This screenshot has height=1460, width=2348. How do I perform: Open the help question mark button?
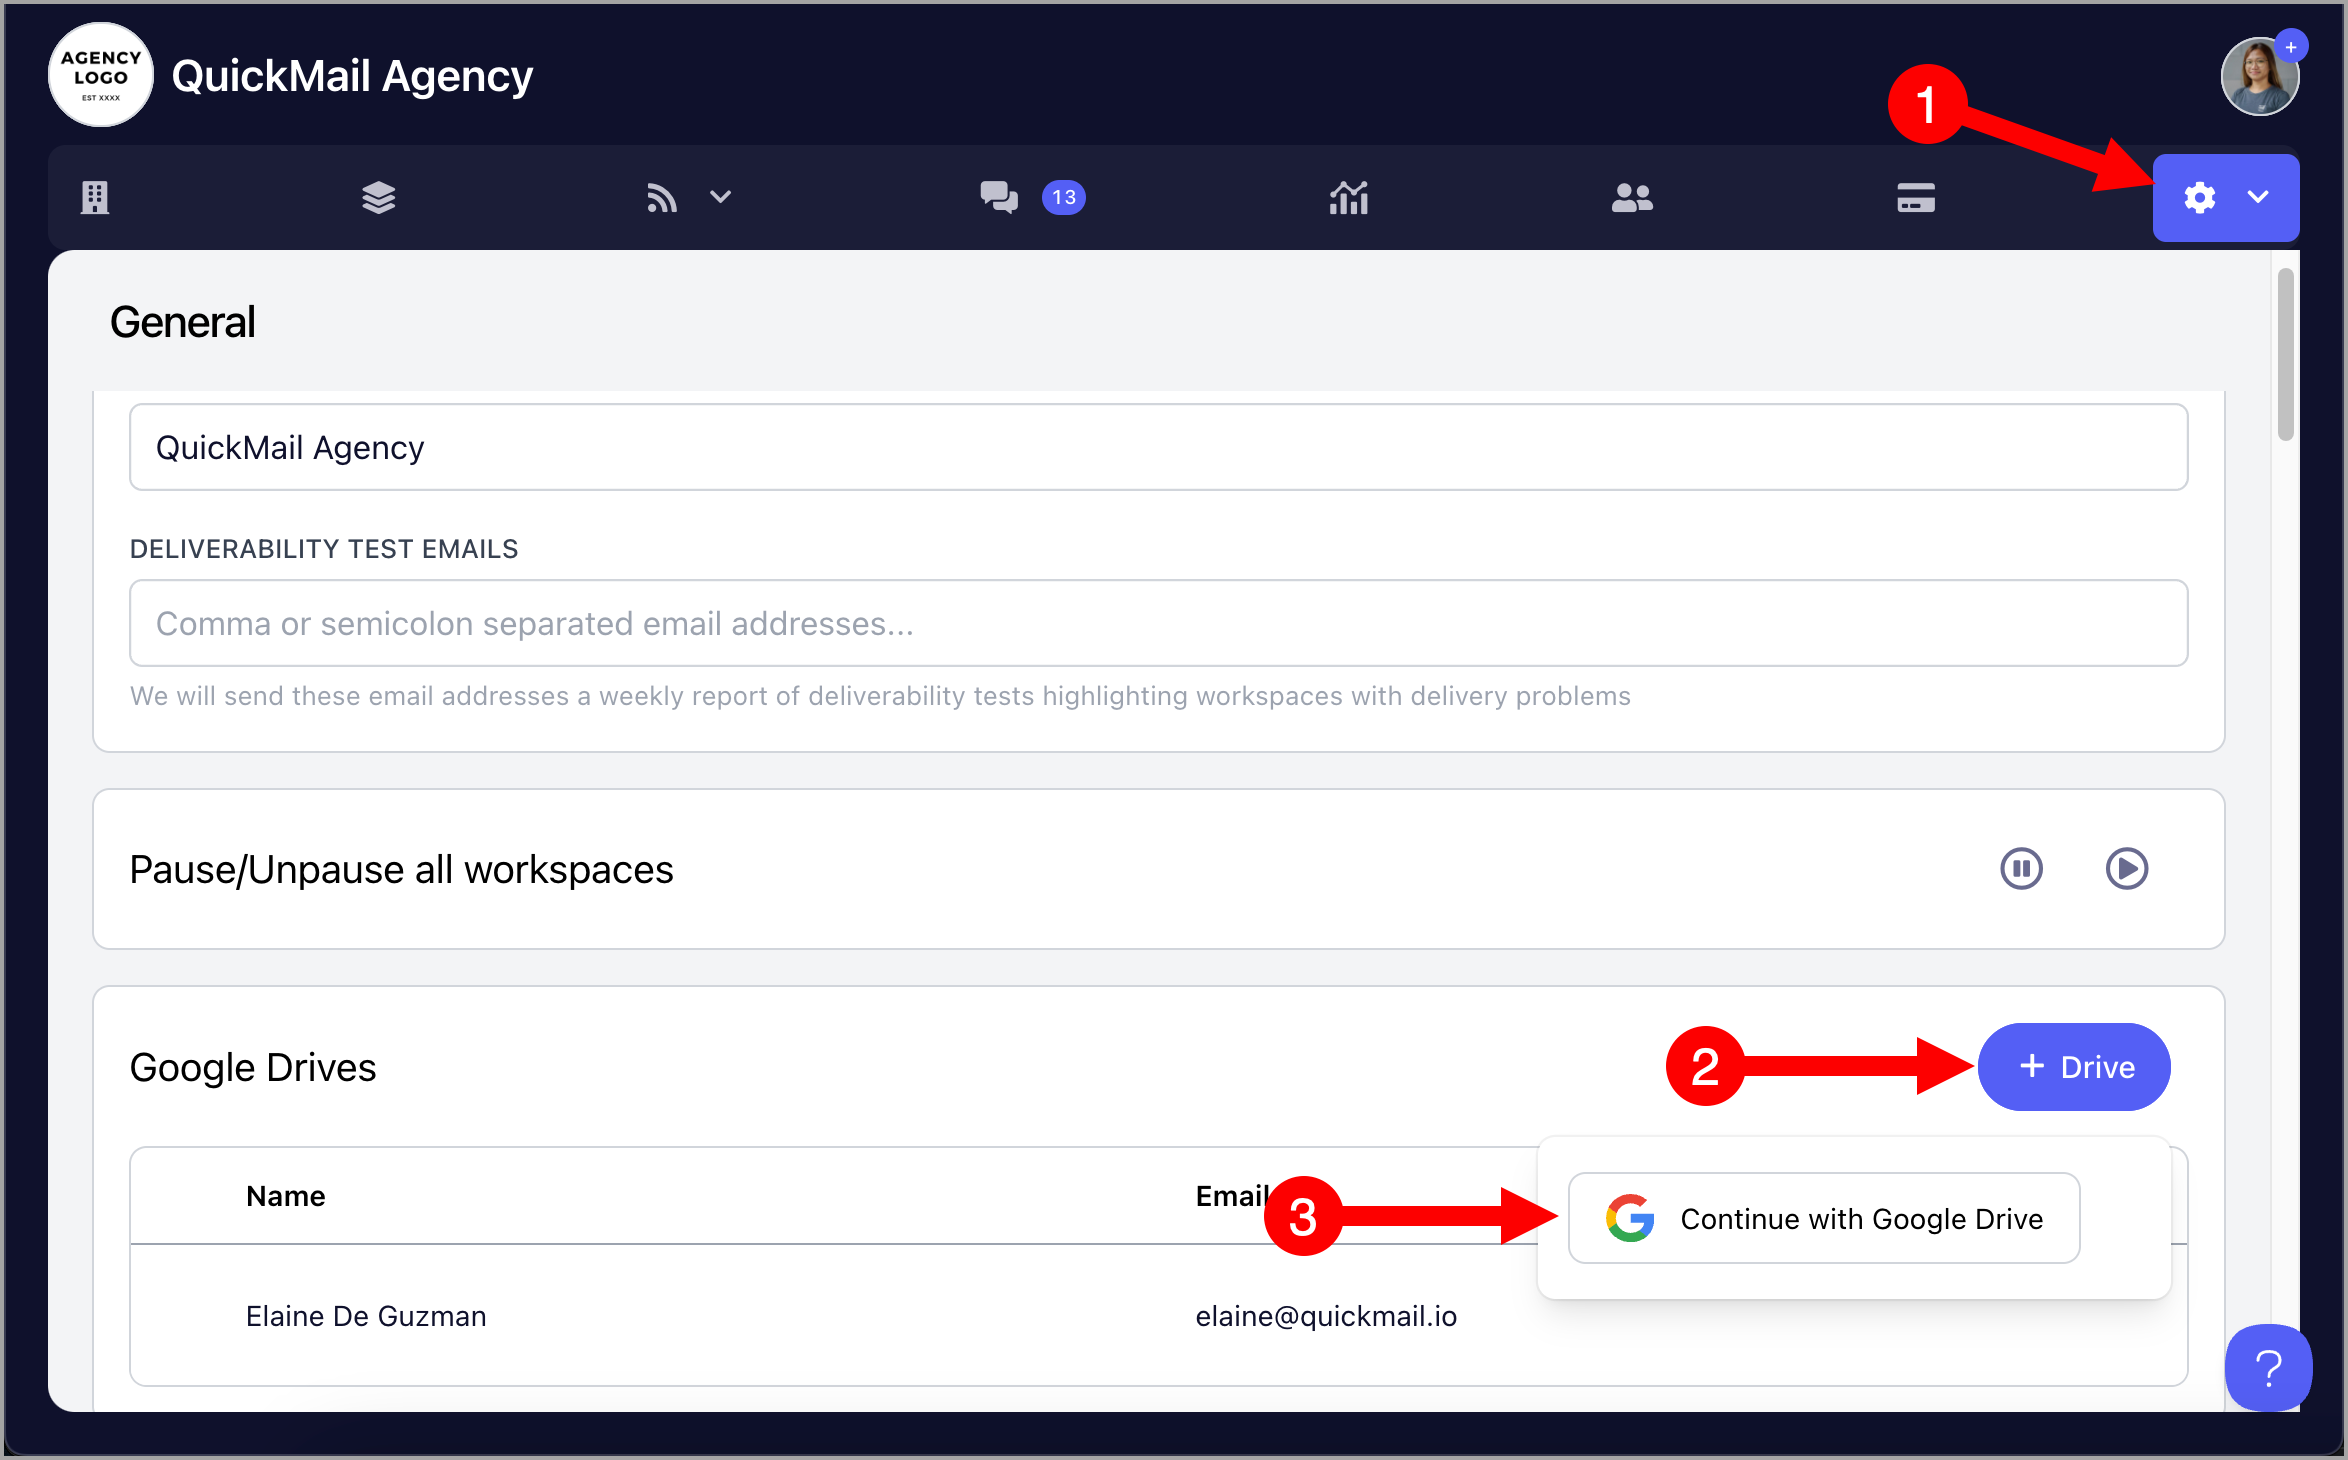[x=2268, y=1368]
